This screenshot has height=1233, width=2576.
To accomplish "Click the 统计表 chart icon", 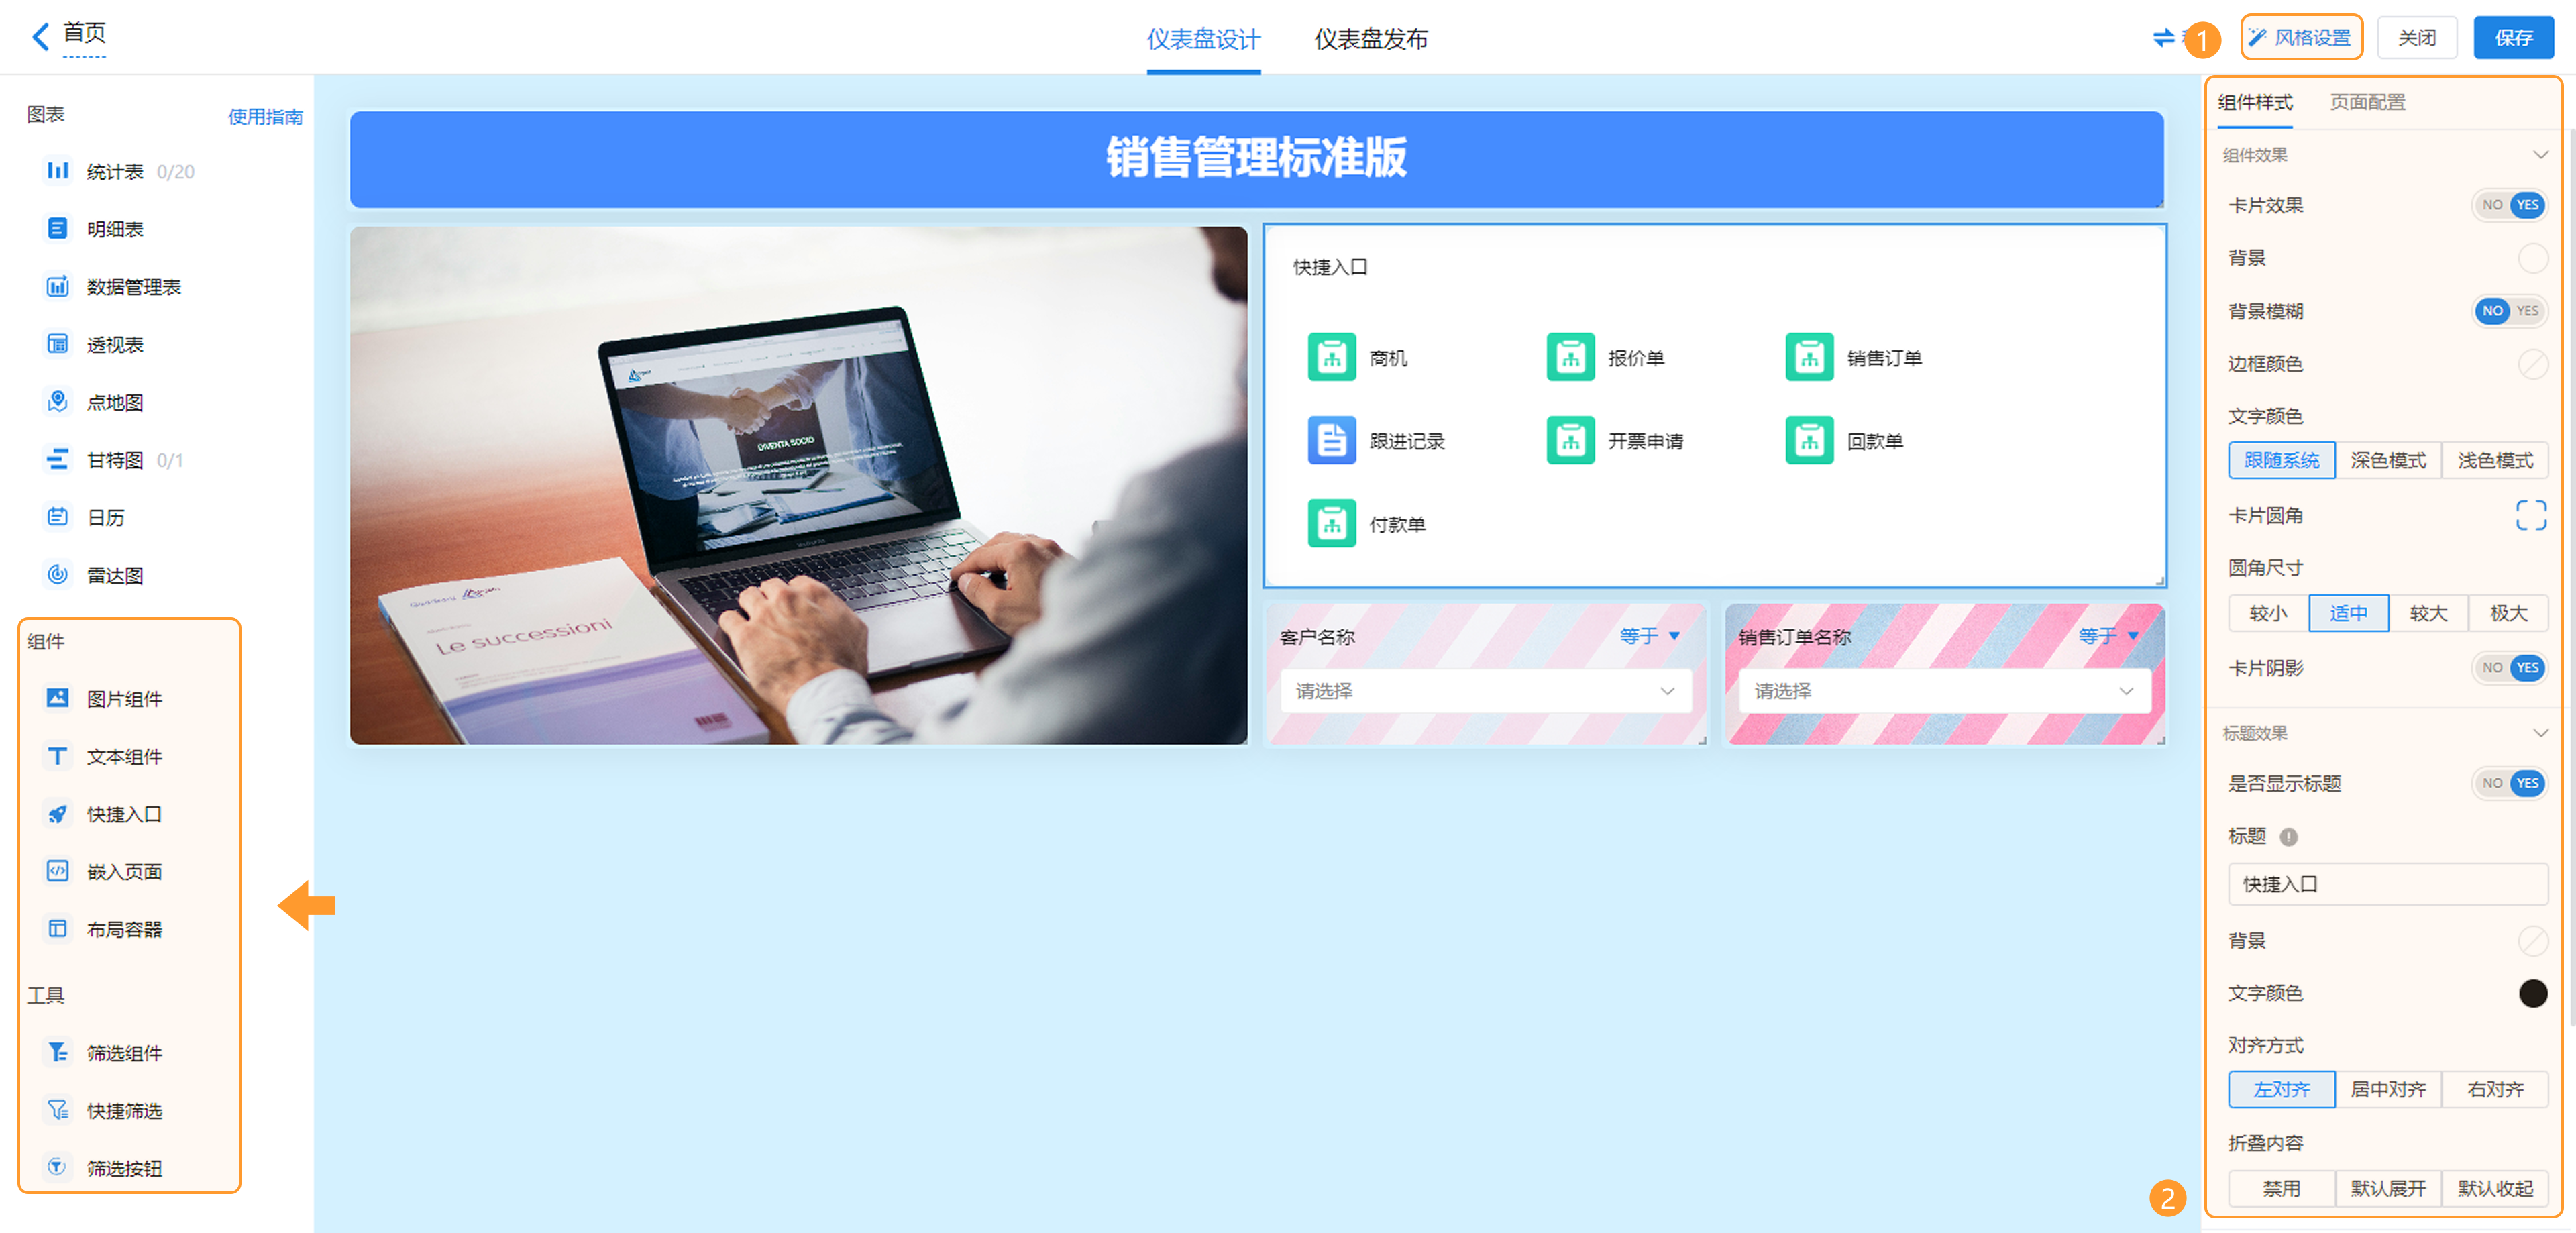I will point(58,171).
